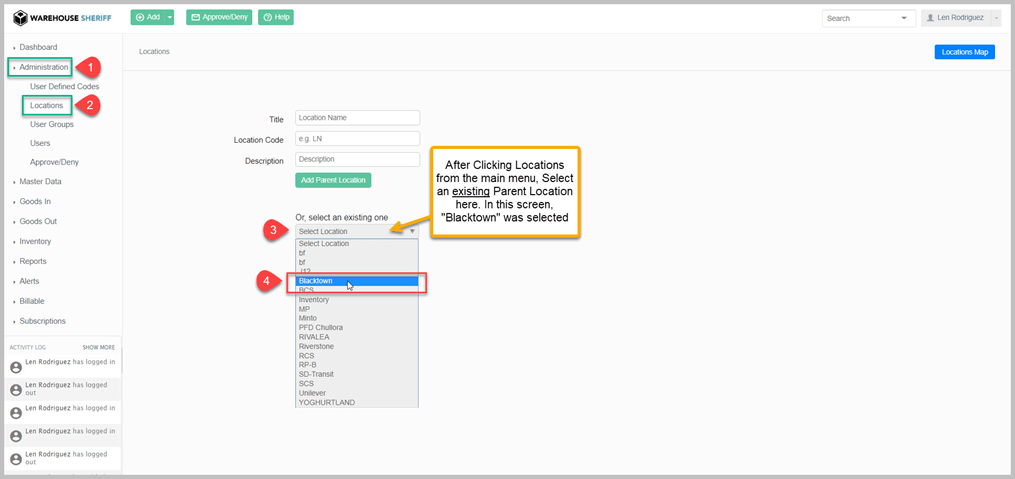Click Show More in the activity log
The width and height of the screenshot is (1015, 479).
98,347
